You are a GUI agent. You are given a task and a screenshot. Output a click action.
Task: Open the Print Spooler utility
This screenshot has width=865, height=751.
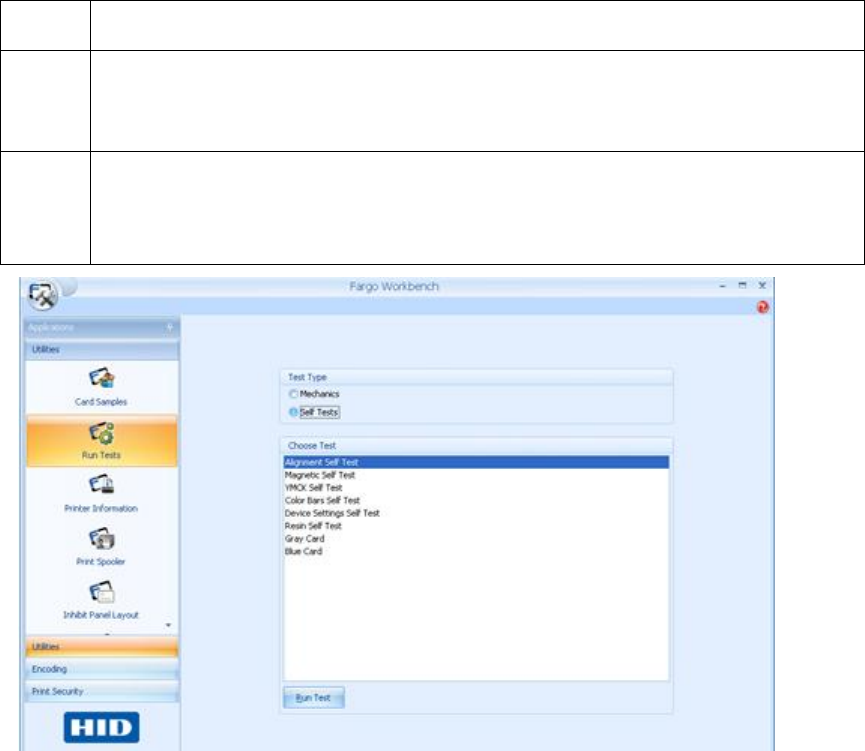coord(101,547)
